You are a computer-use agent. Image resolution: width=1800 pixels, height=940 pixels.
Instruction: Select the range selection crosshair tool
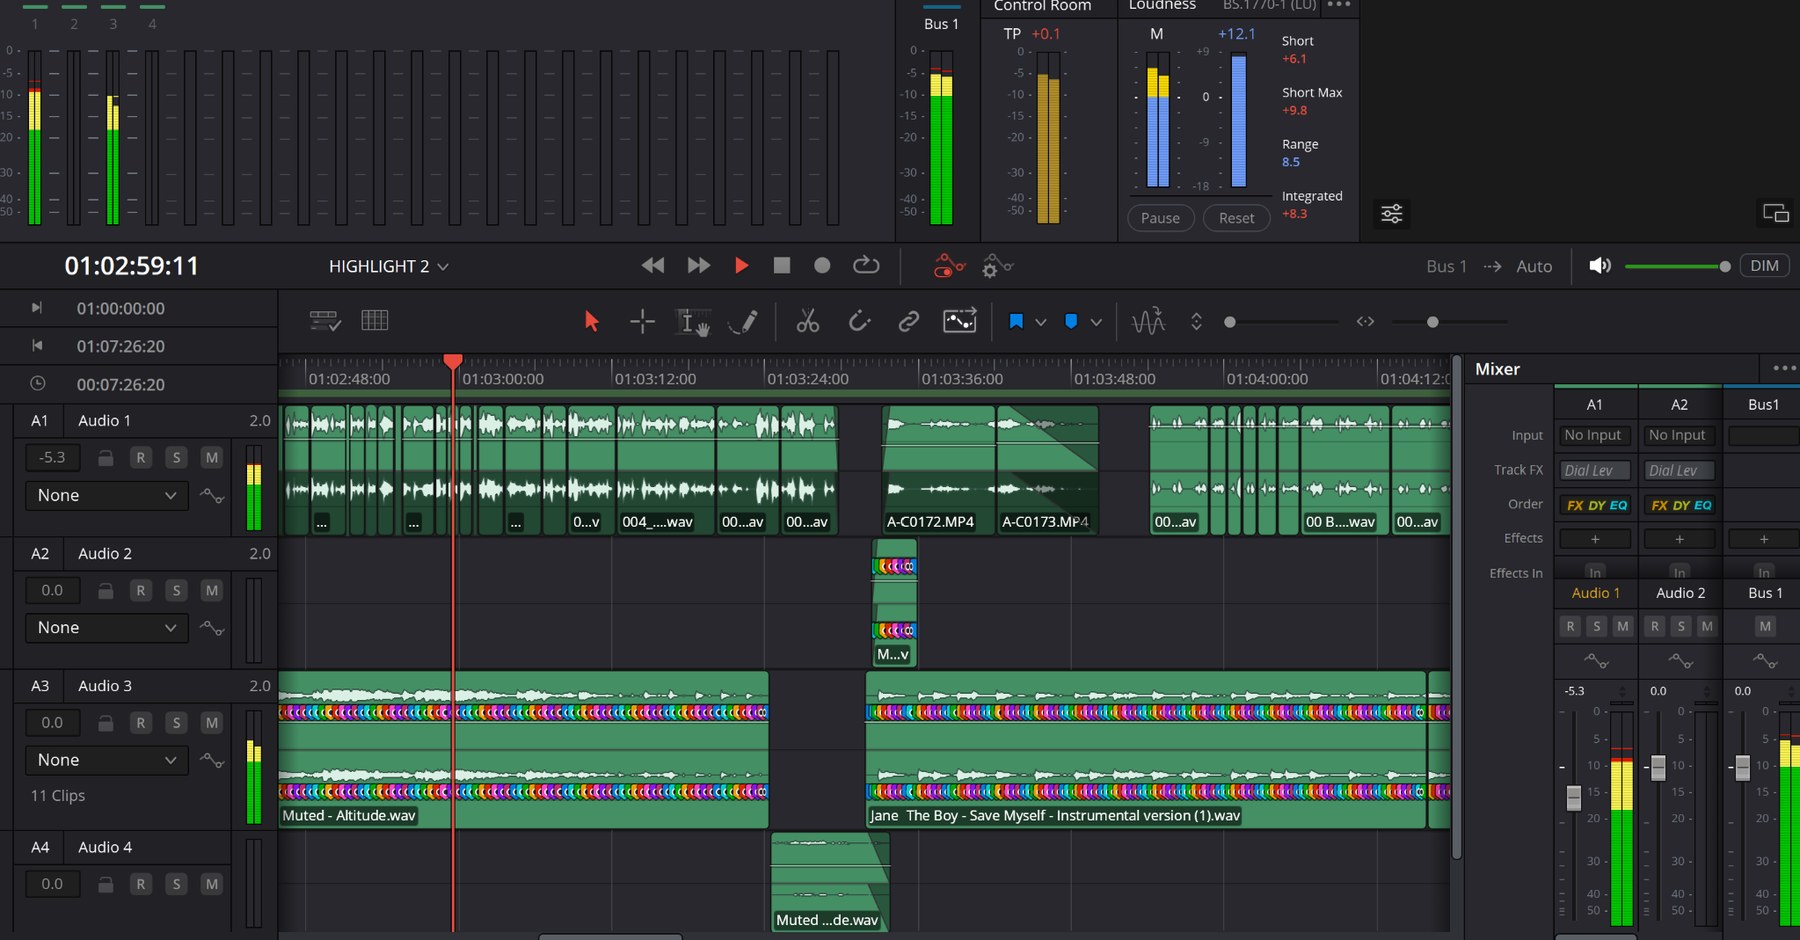(642, 321)
